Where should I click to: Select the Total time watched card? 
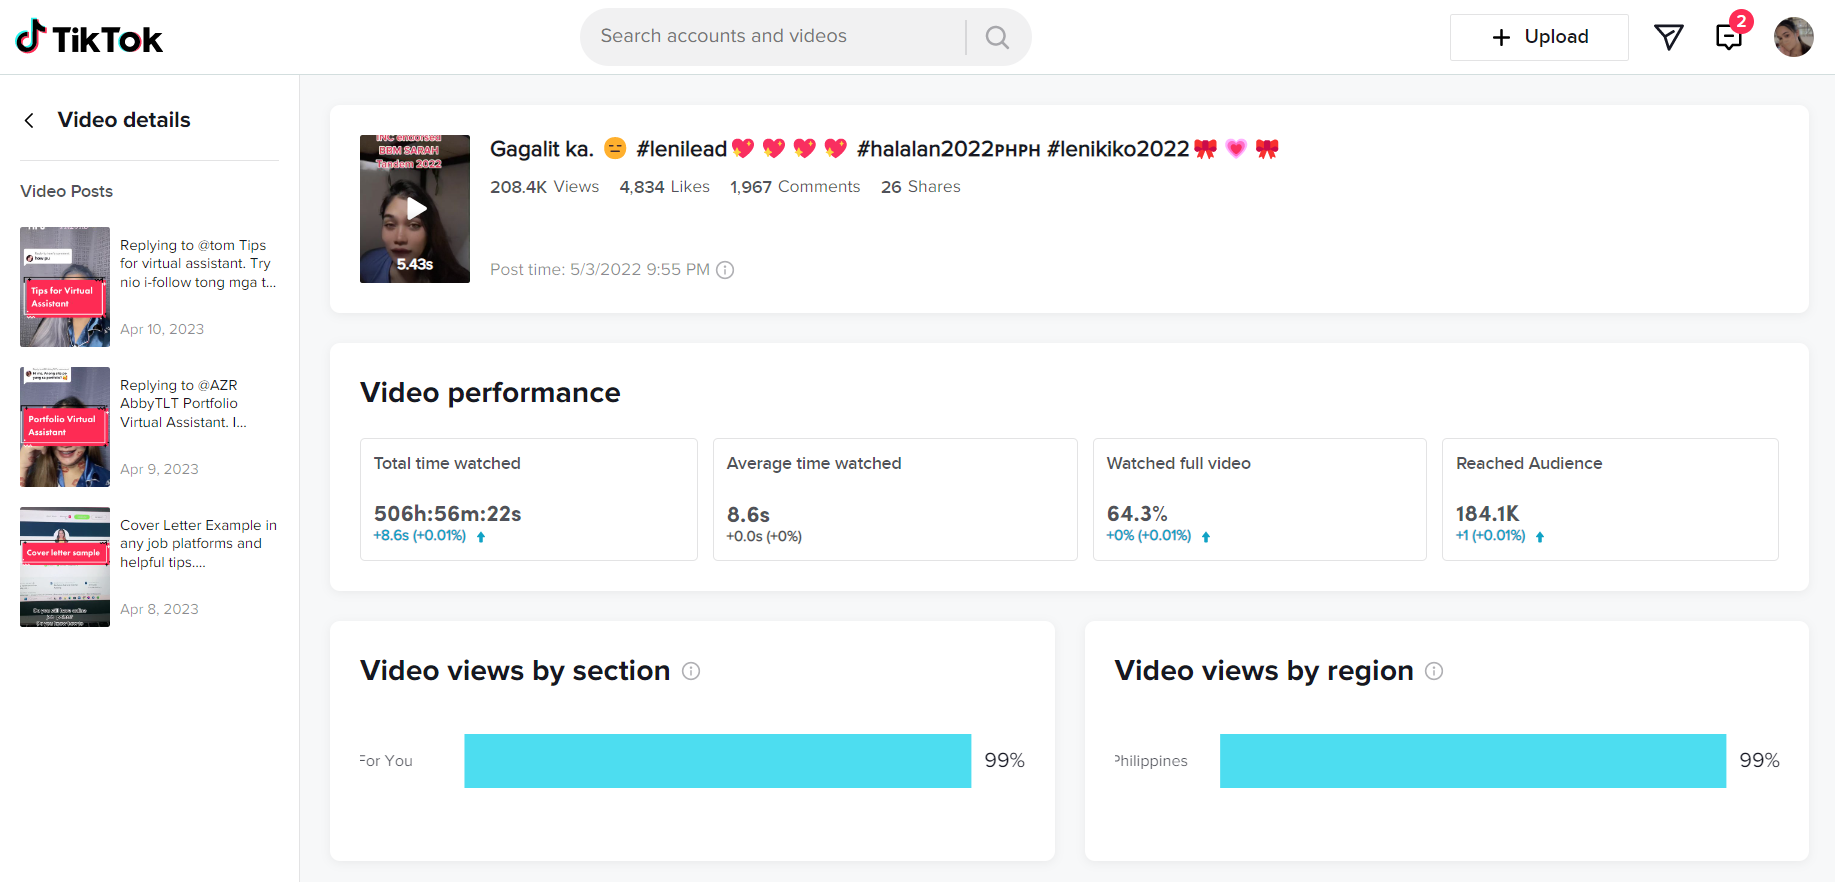(528, 499)
